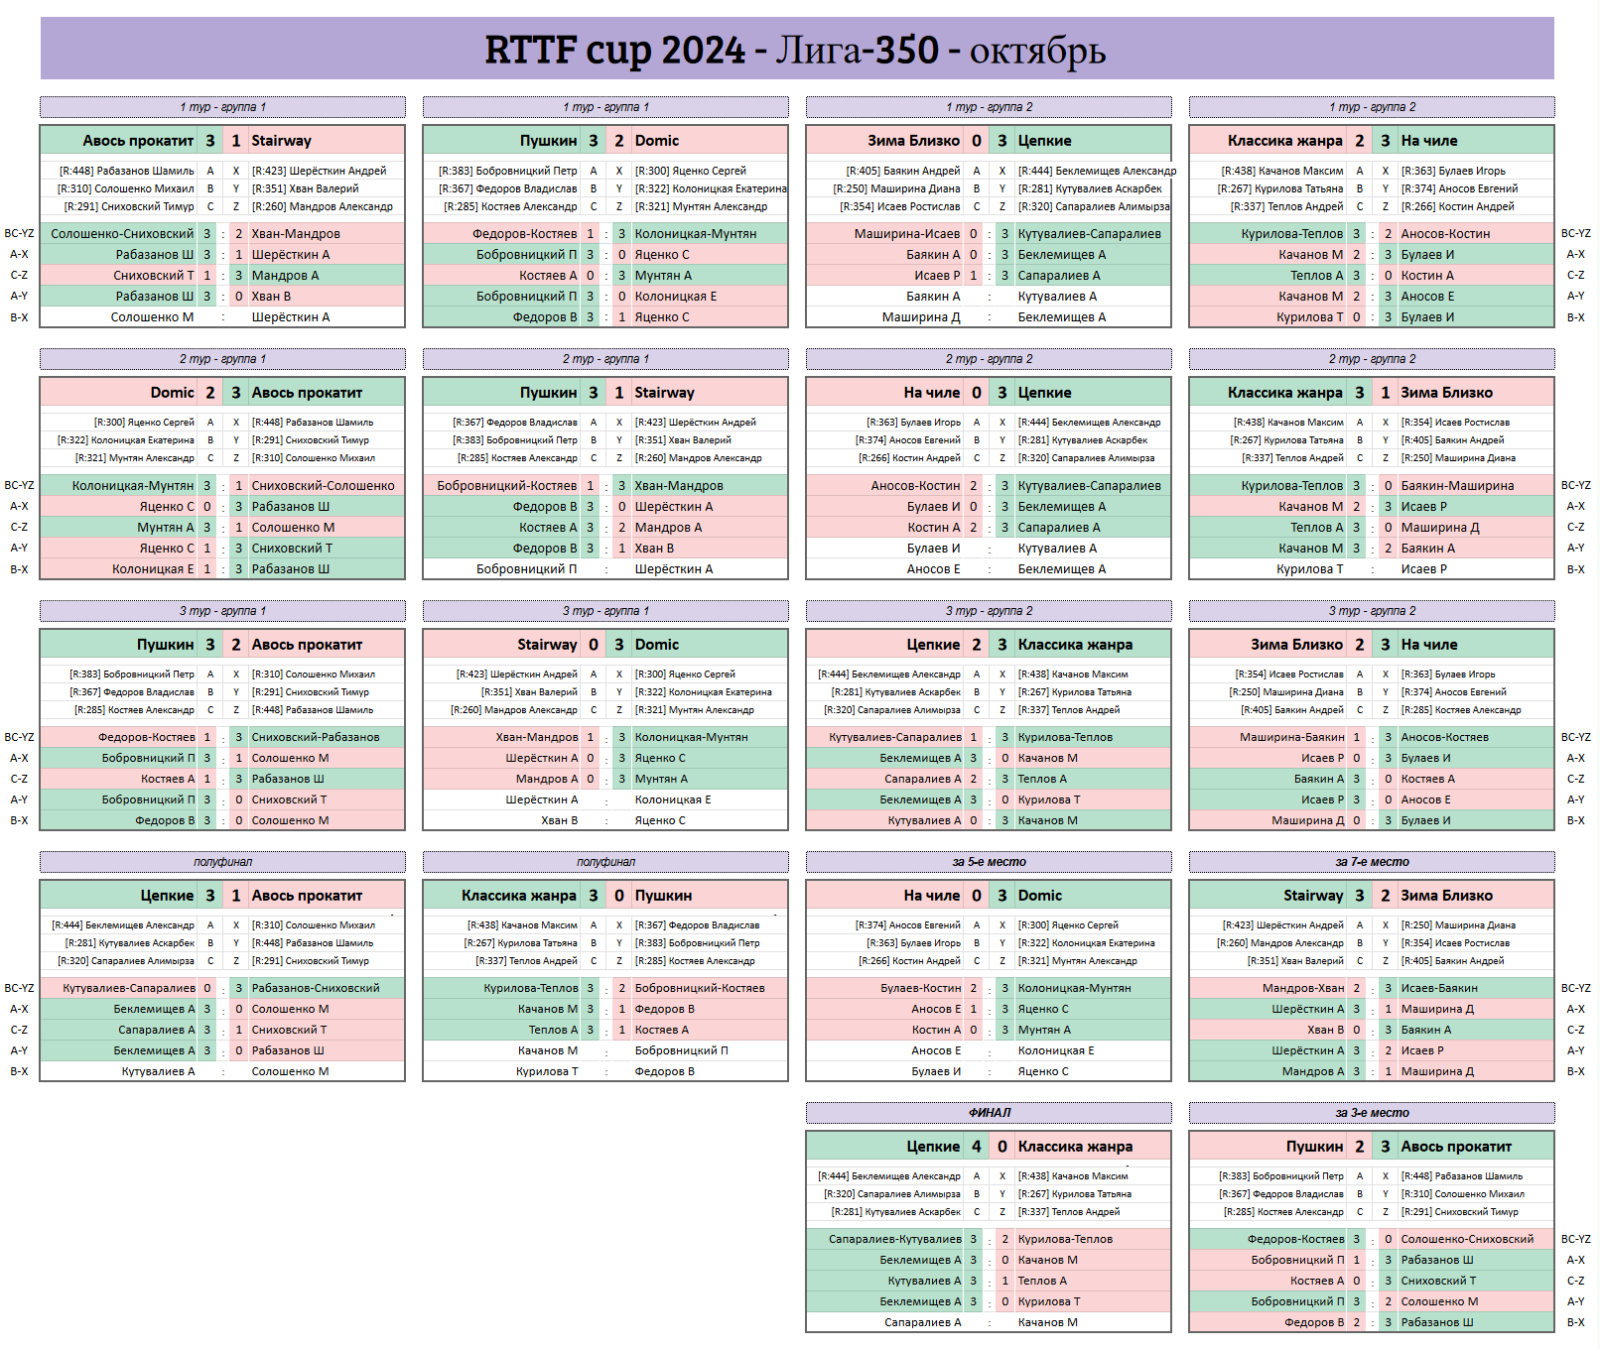
Task: Select the pair 'Исаев-Баякин'
Action: (1439, 988)
